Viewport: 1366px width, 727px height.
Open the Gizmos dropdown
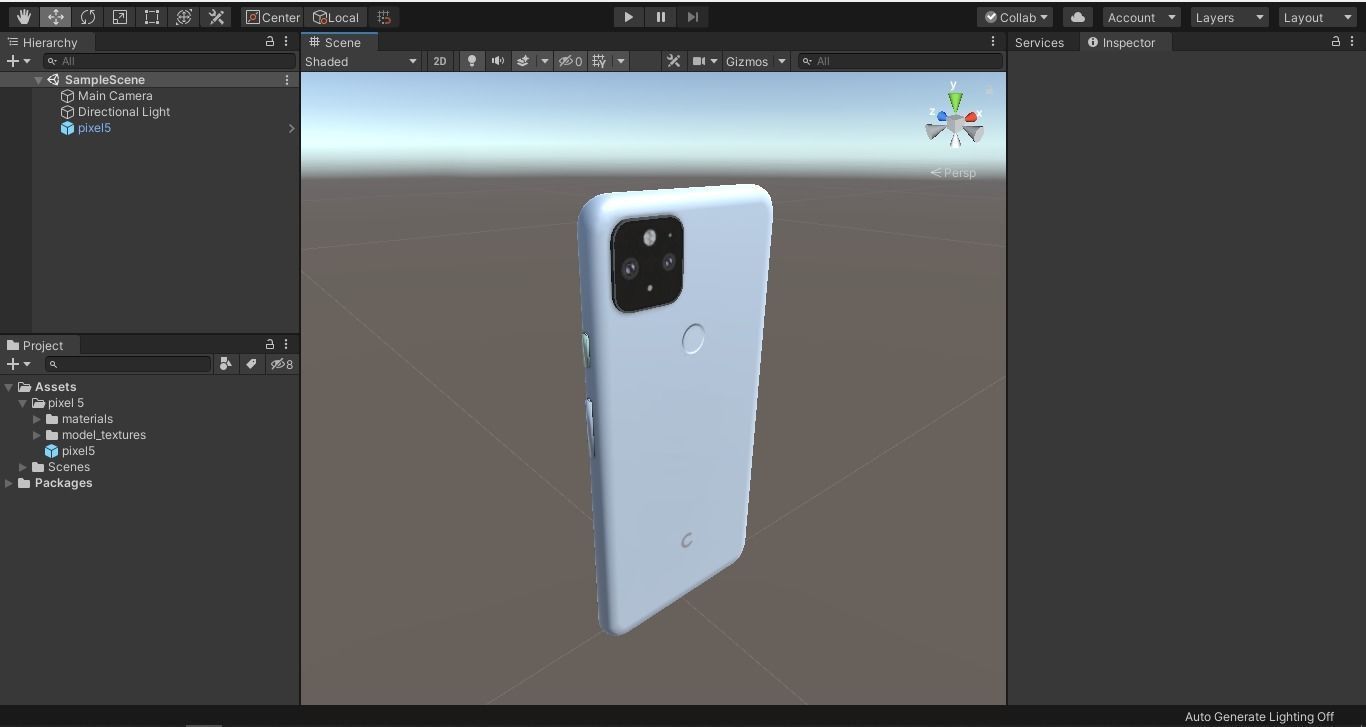755,61
